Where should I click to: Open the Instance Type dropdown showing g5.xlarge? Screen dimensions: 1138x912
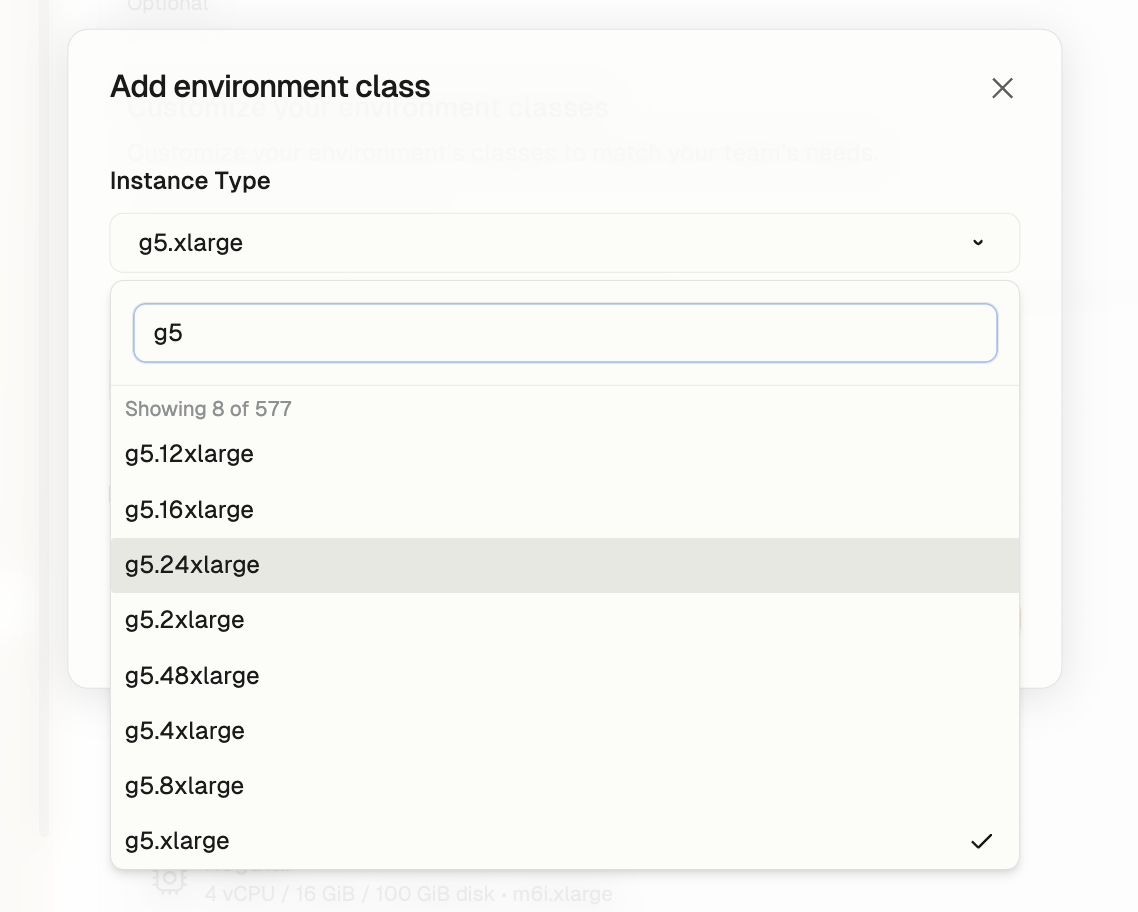point(565,243)
